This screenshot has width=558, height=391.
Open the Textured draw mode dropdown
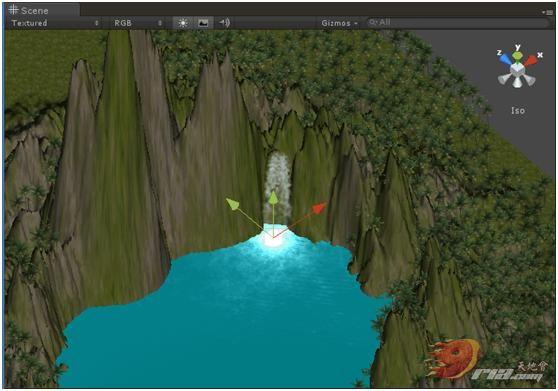(54, 23)
